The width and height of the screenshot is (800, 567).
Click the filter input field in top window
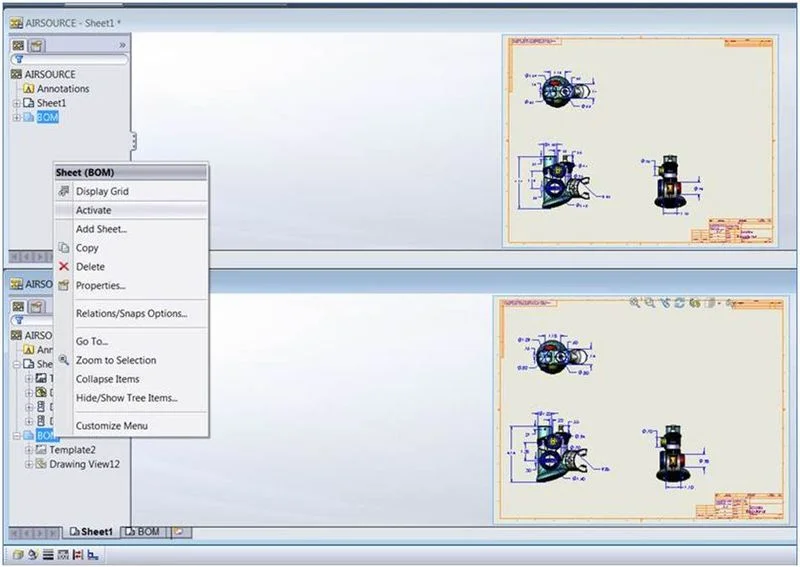pyautogui.click(x=69, y=60)
